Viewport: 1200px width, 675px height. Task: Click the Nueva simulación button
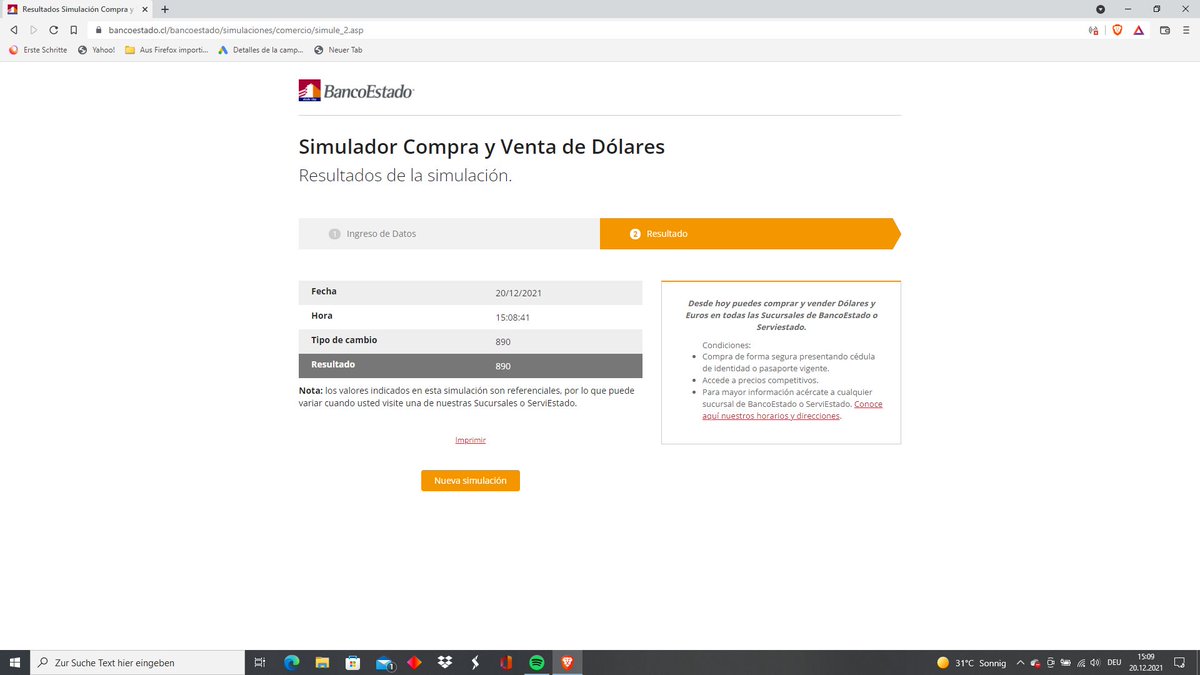pos(470,481)
